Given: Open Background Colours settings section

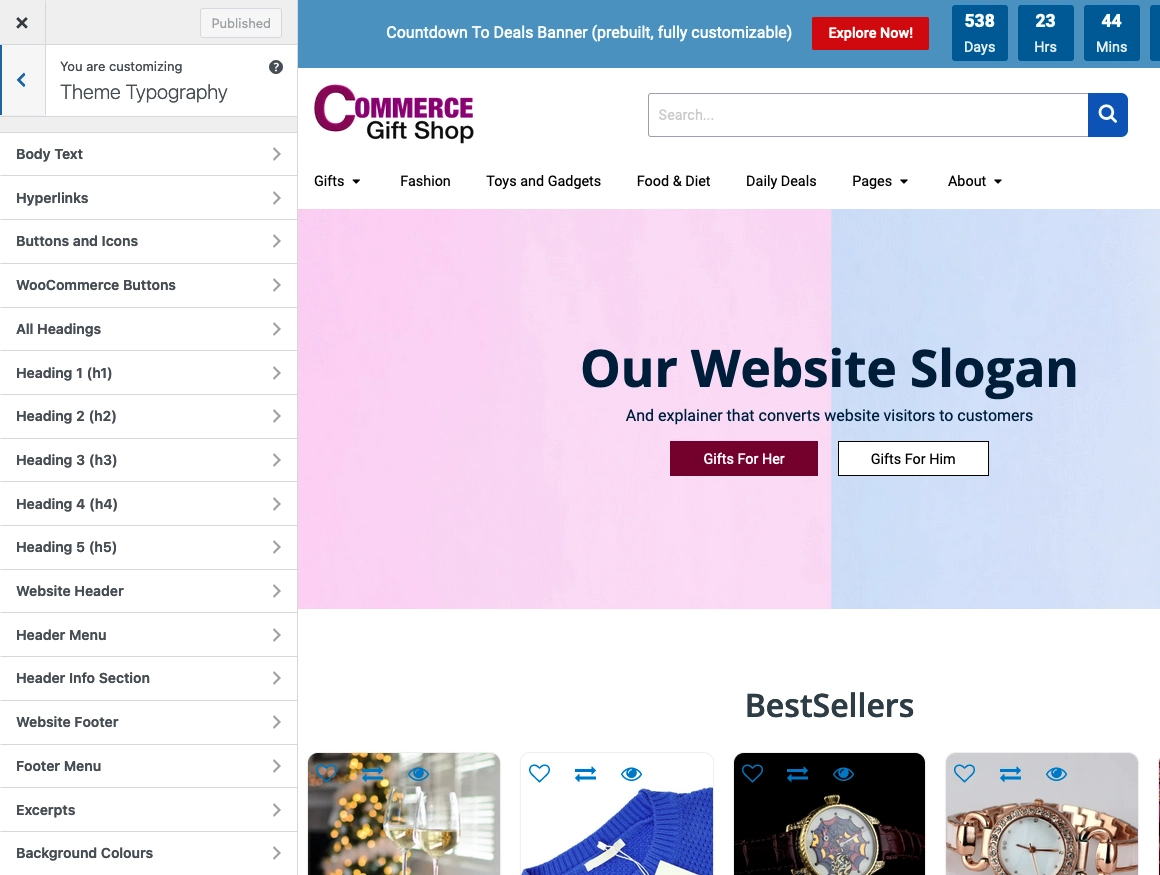Looking at the screenshot, I should click(149, 853).
